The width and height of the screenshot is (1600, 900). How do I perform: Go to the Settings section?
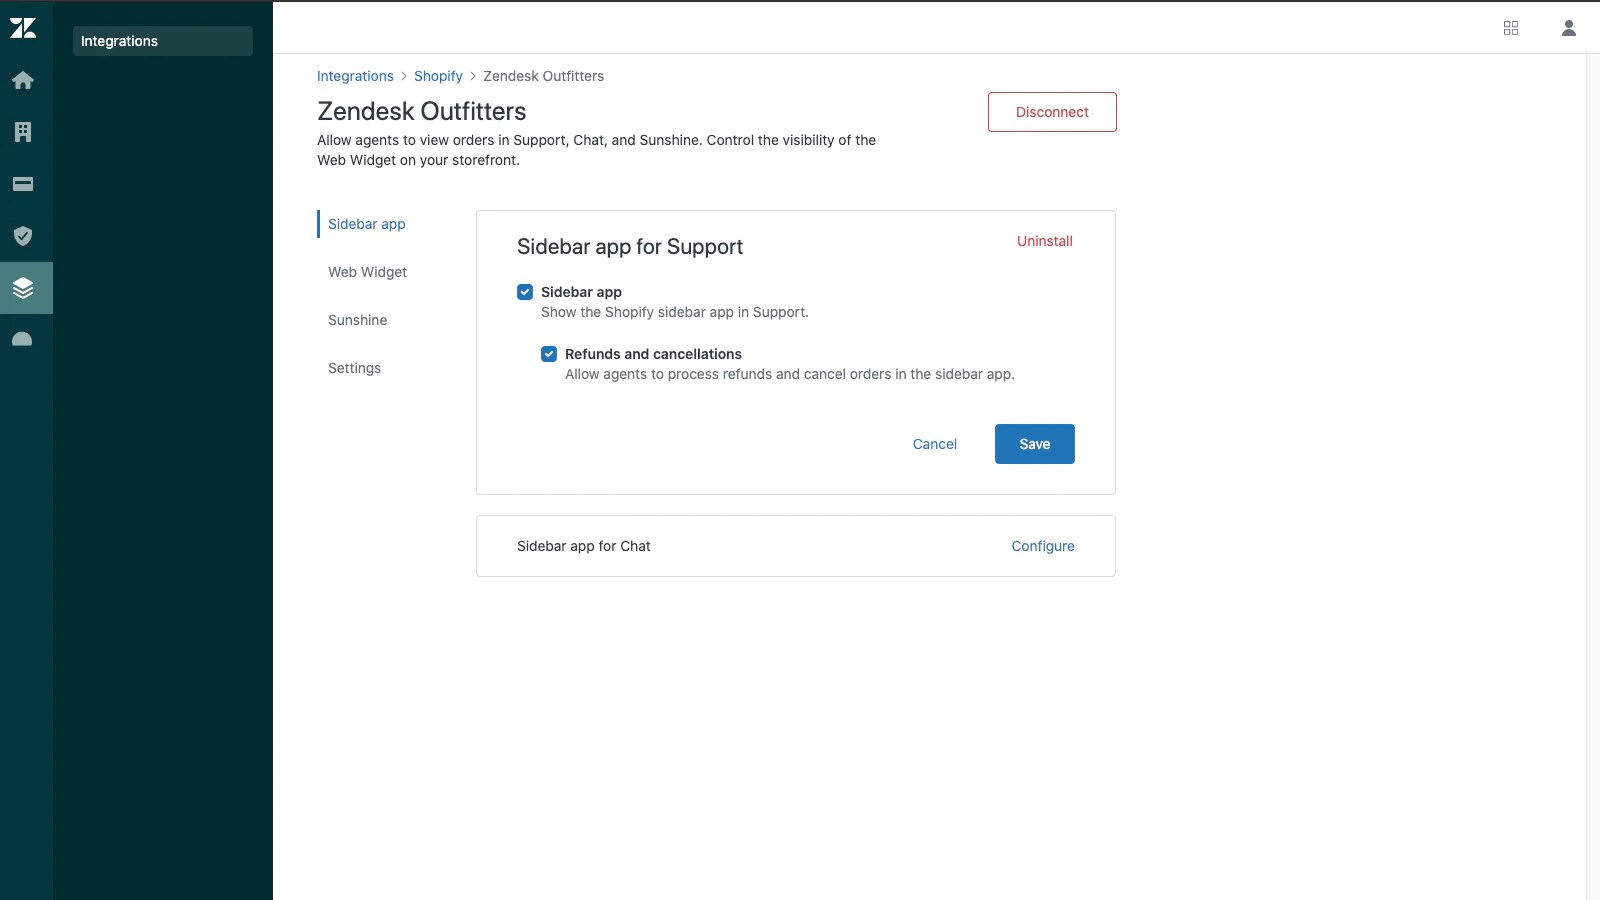(x=353, y=368)
